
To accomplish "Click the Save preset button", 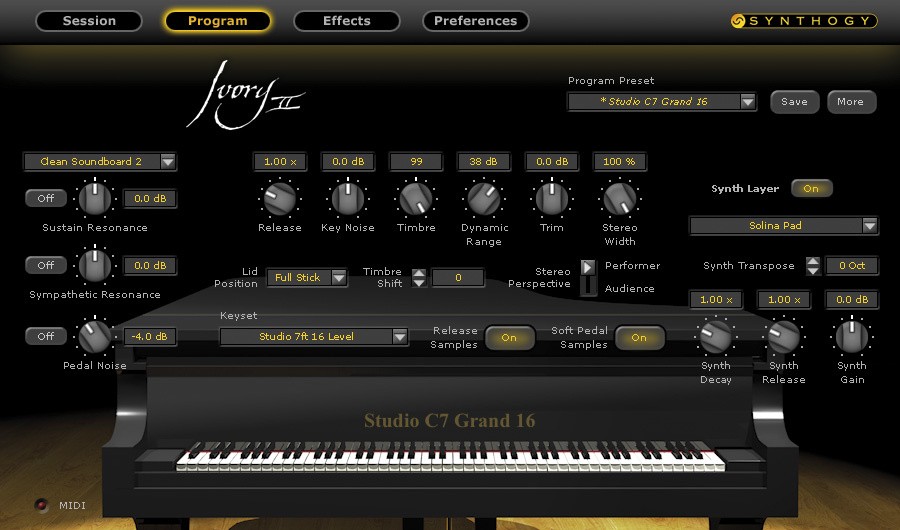I will (x=794, y=101).
